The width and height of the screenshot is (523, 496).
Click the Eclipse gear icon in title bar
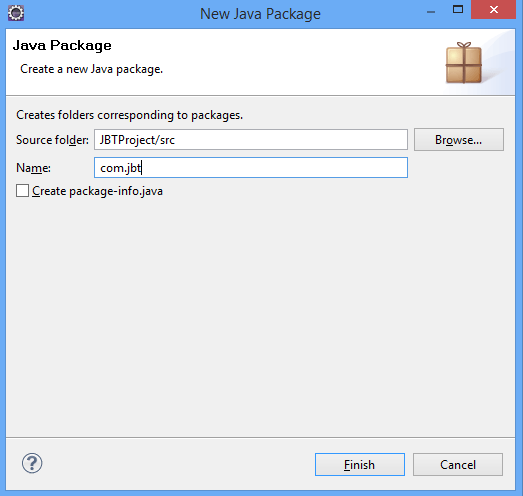coord(16,13)
